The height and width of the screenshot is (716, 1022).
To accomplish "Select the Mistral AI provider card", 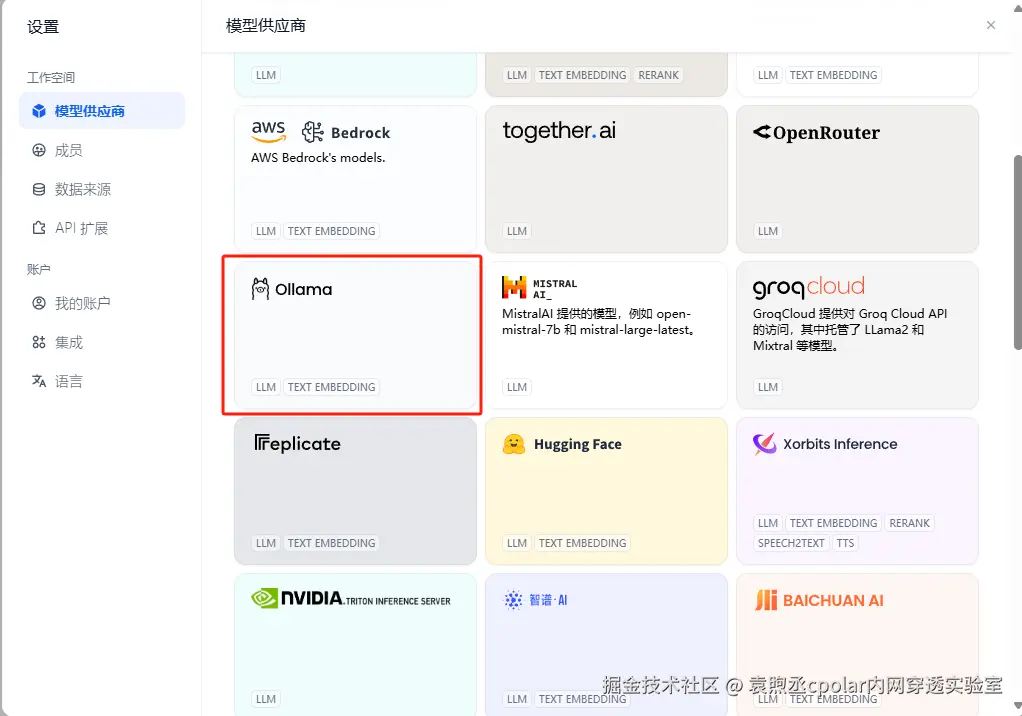I will [606, 335].
